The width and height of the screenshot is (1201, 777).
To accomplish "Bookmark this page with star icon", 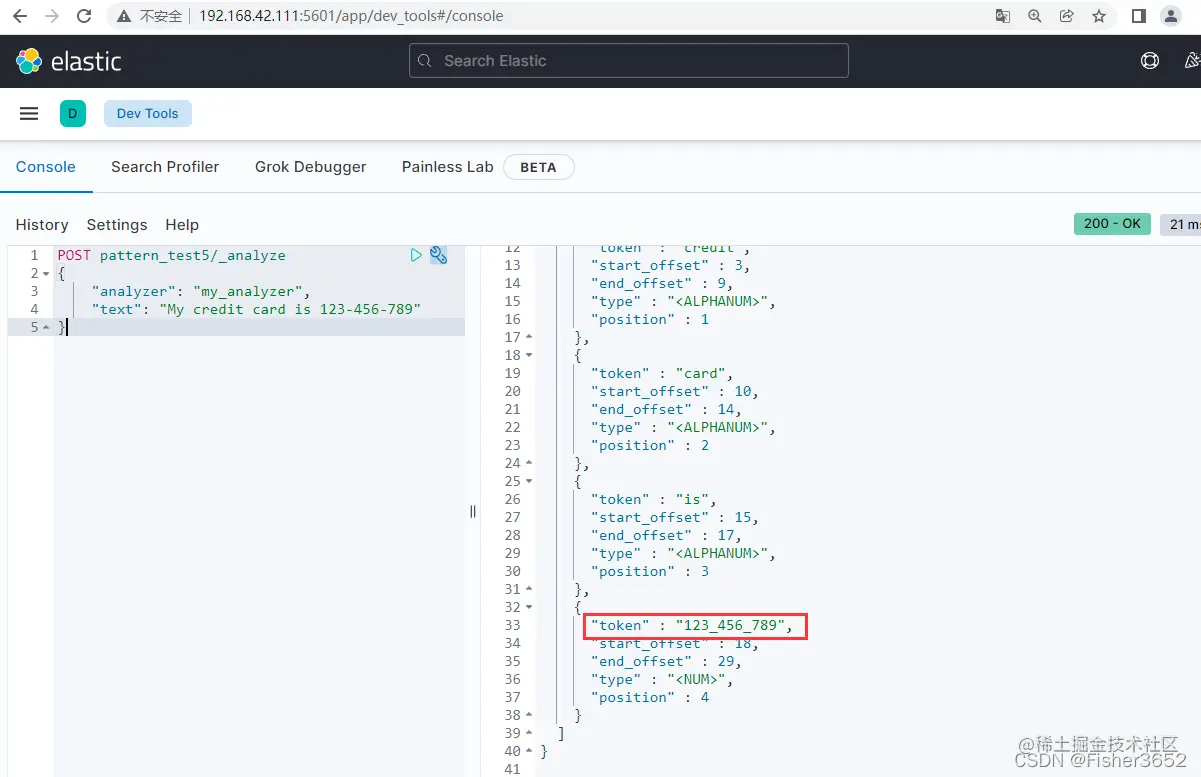I will pos(1099,16).
